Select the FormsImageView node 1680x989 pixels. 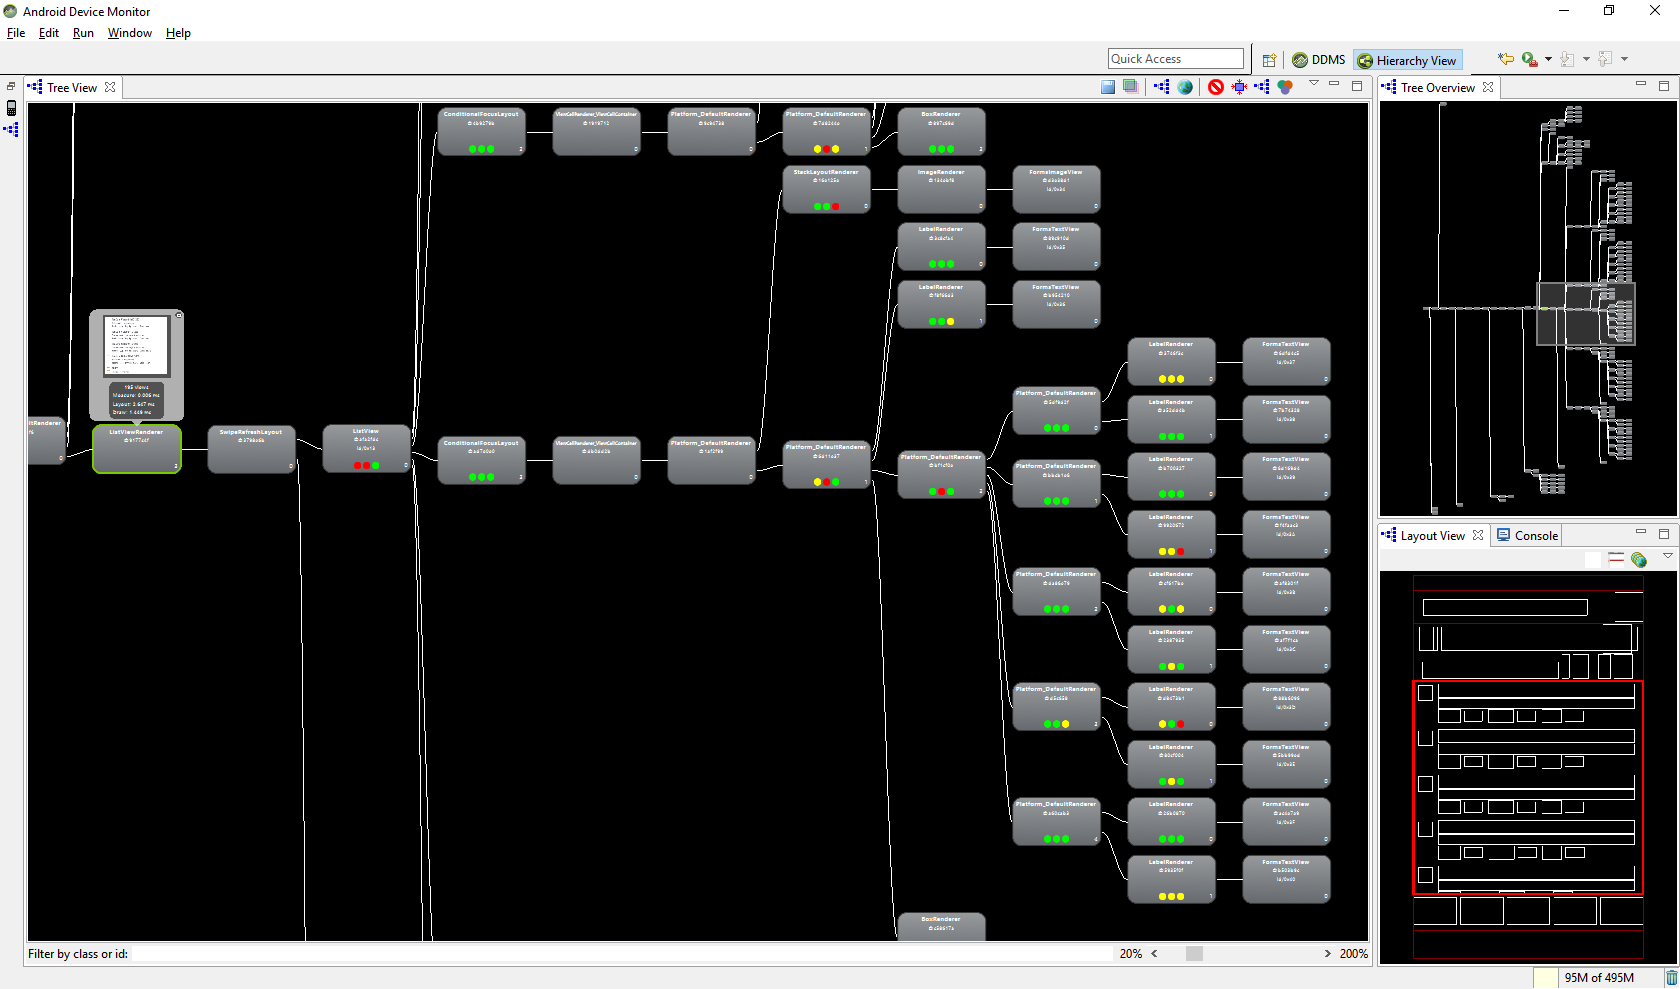[x=1056, y=190]
